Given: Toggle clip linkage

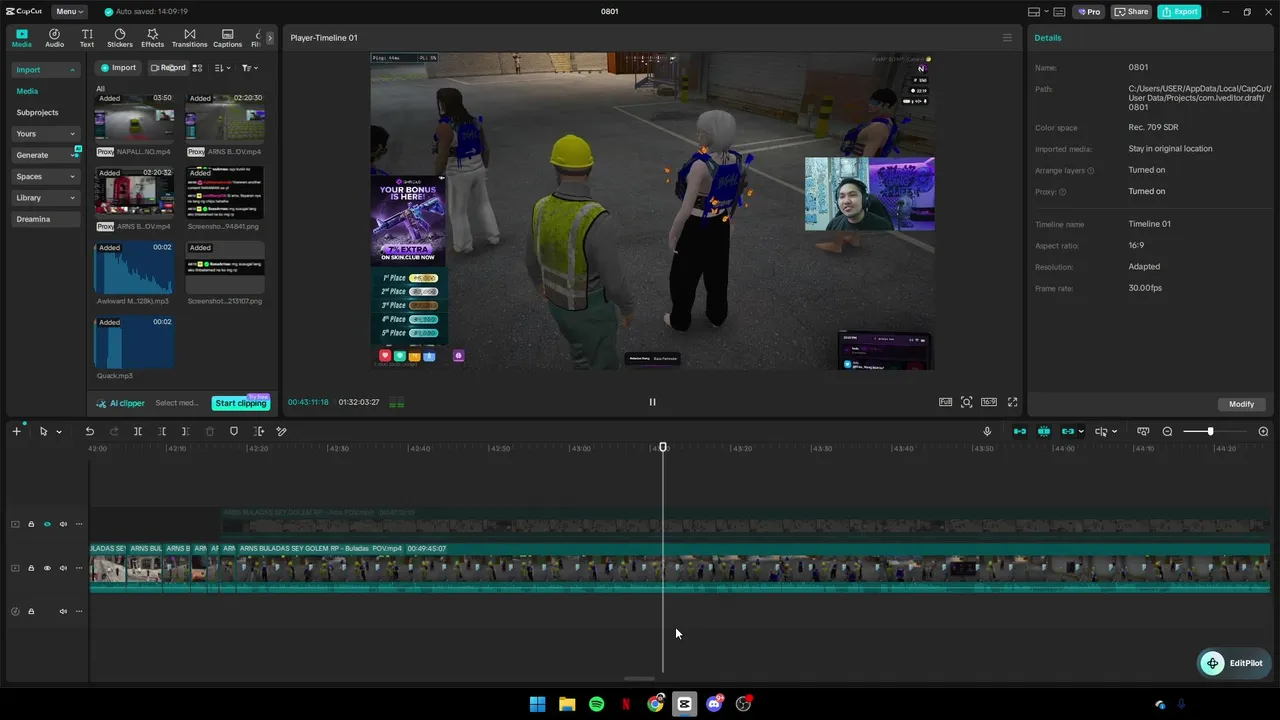Looking at the screenshot, I should tap(1067, 431).
